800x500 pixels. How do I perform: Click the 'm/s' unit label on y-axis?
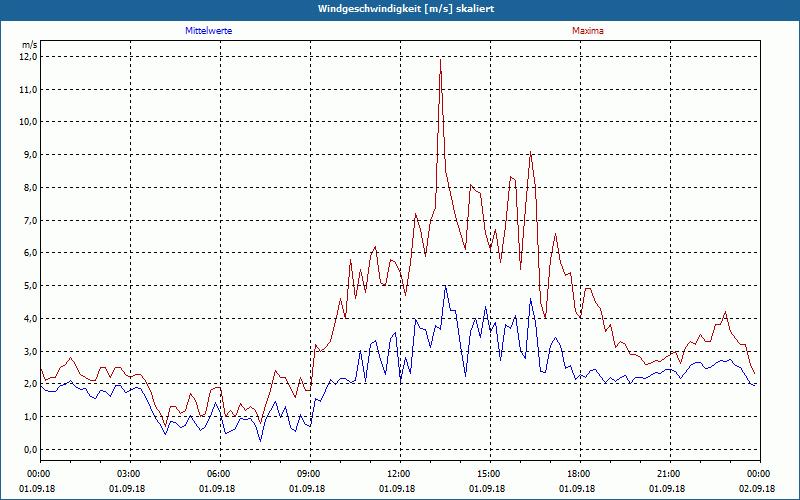[30, 45]
